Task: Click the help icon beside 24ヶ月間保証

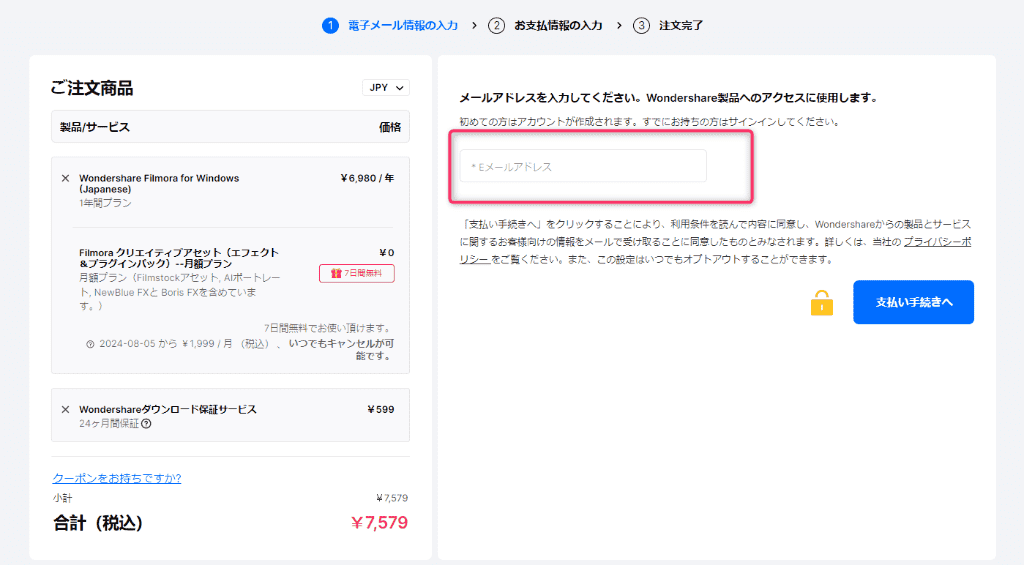Action: (147, 424)
